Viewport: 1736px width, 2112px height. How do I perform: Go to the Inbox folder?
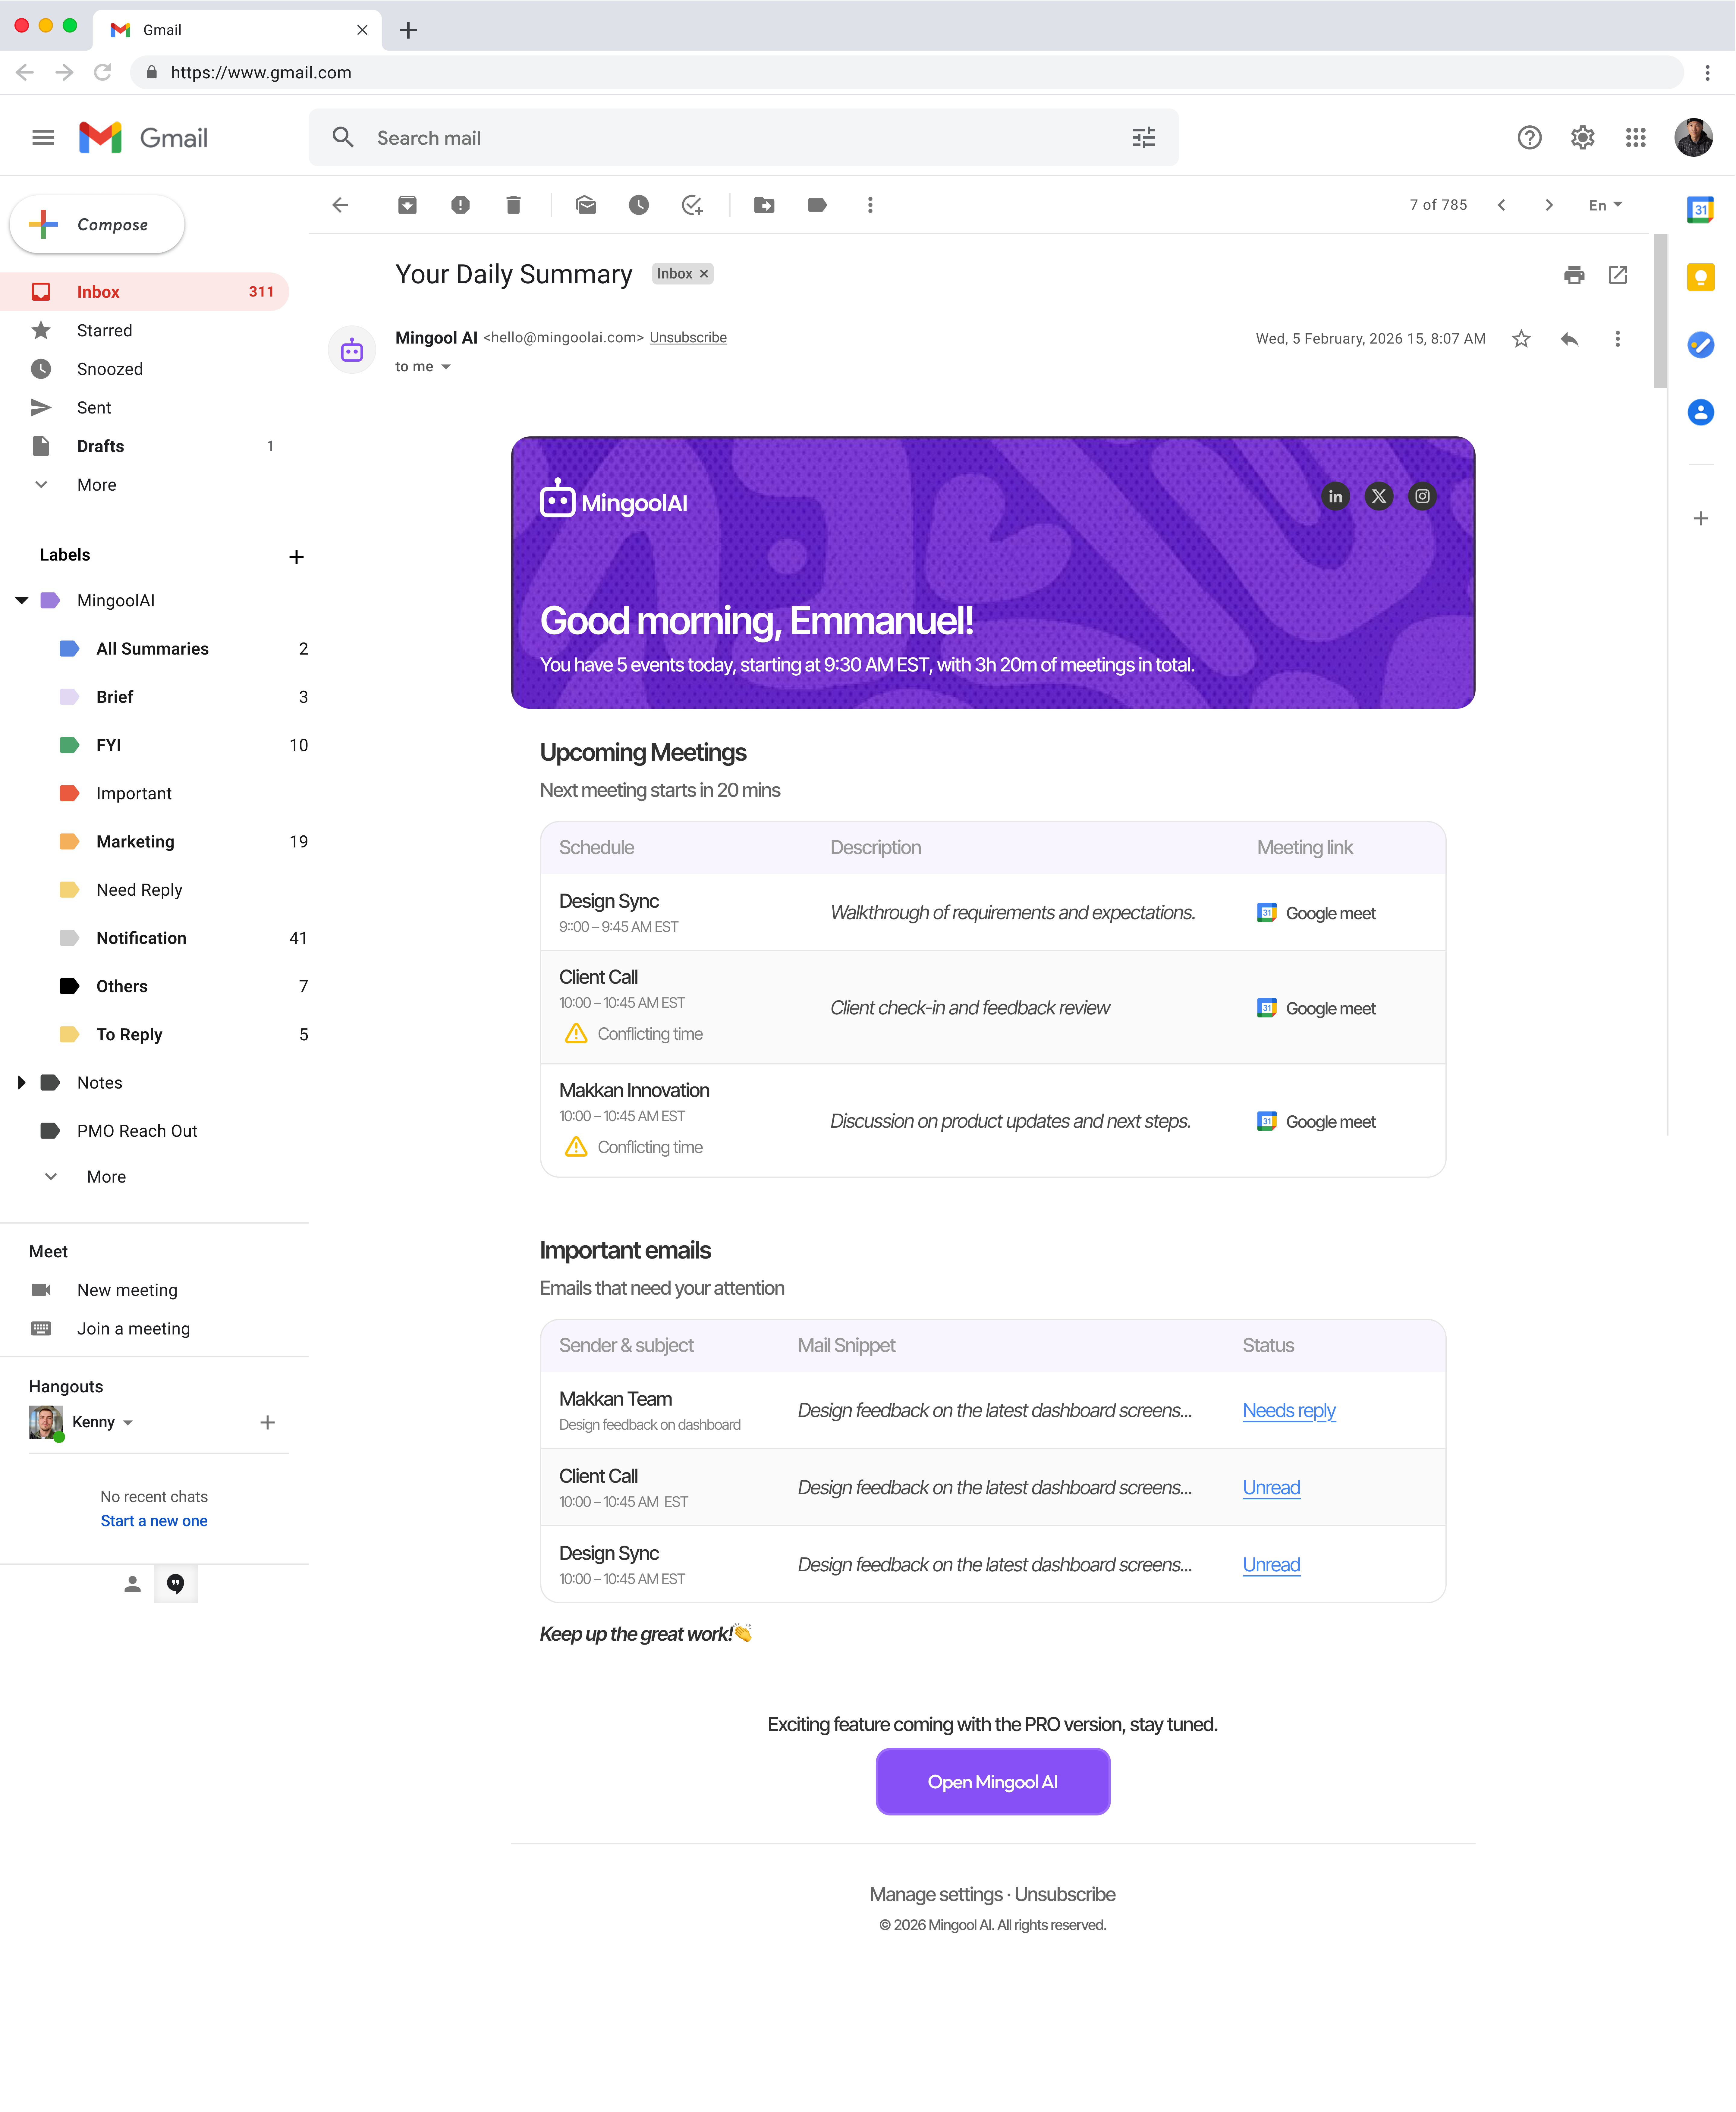(x=145, y=292)
